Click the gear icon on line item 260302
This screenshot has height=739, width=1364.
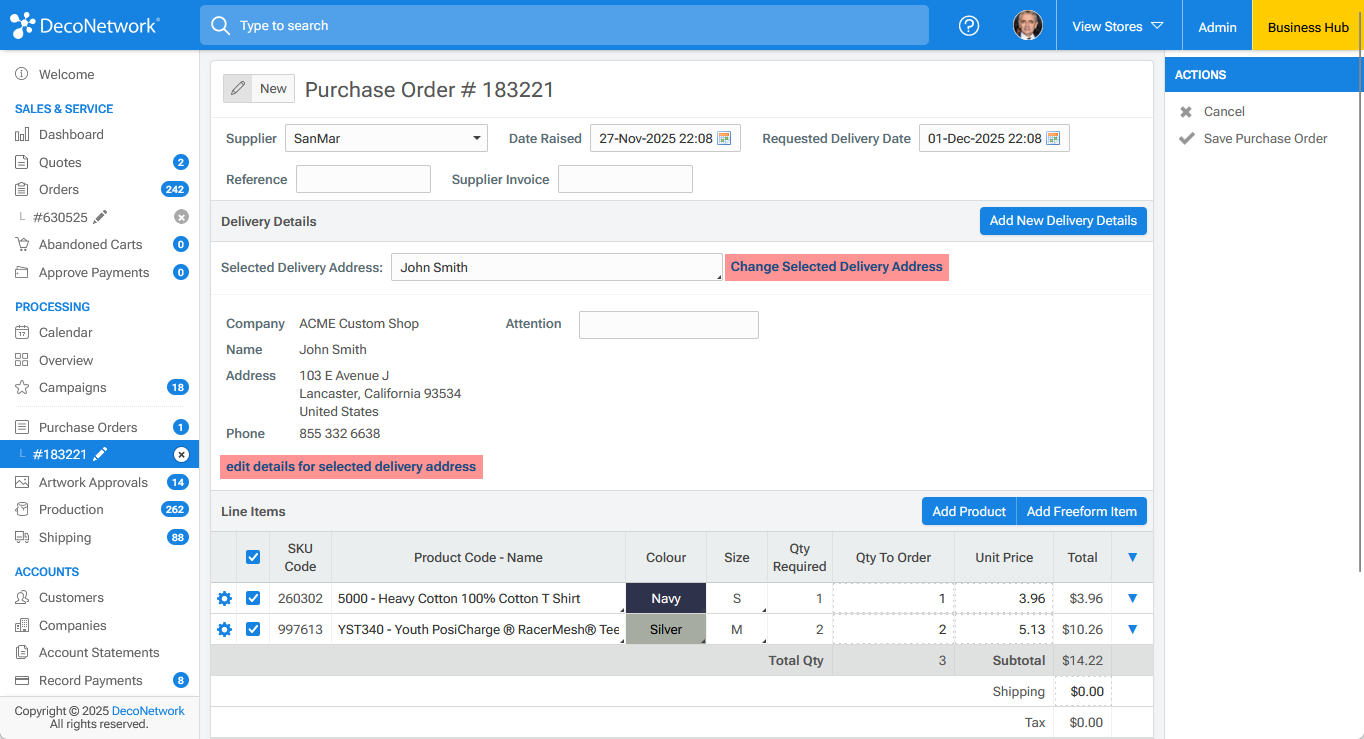(x=224, y=598)
